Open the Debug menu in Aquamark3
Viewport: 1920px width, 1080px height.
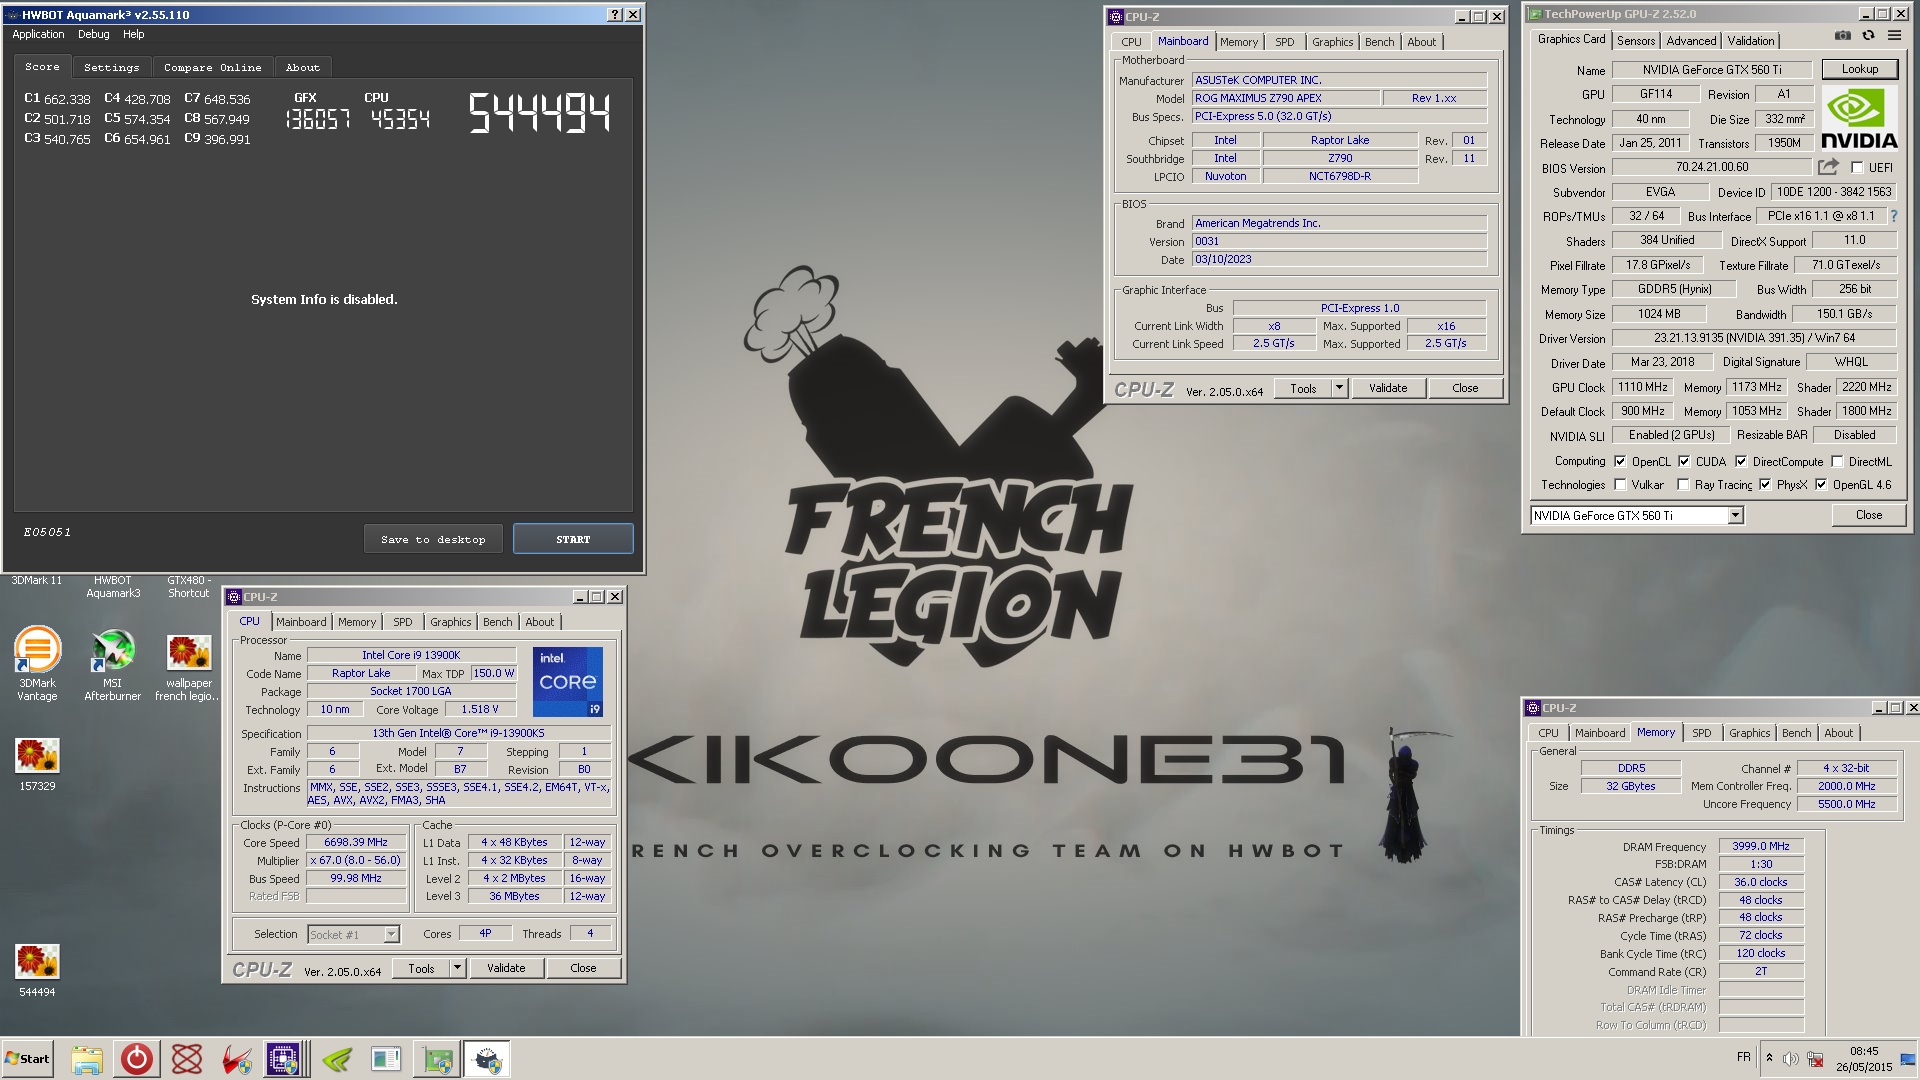click(x=94, y=34)
